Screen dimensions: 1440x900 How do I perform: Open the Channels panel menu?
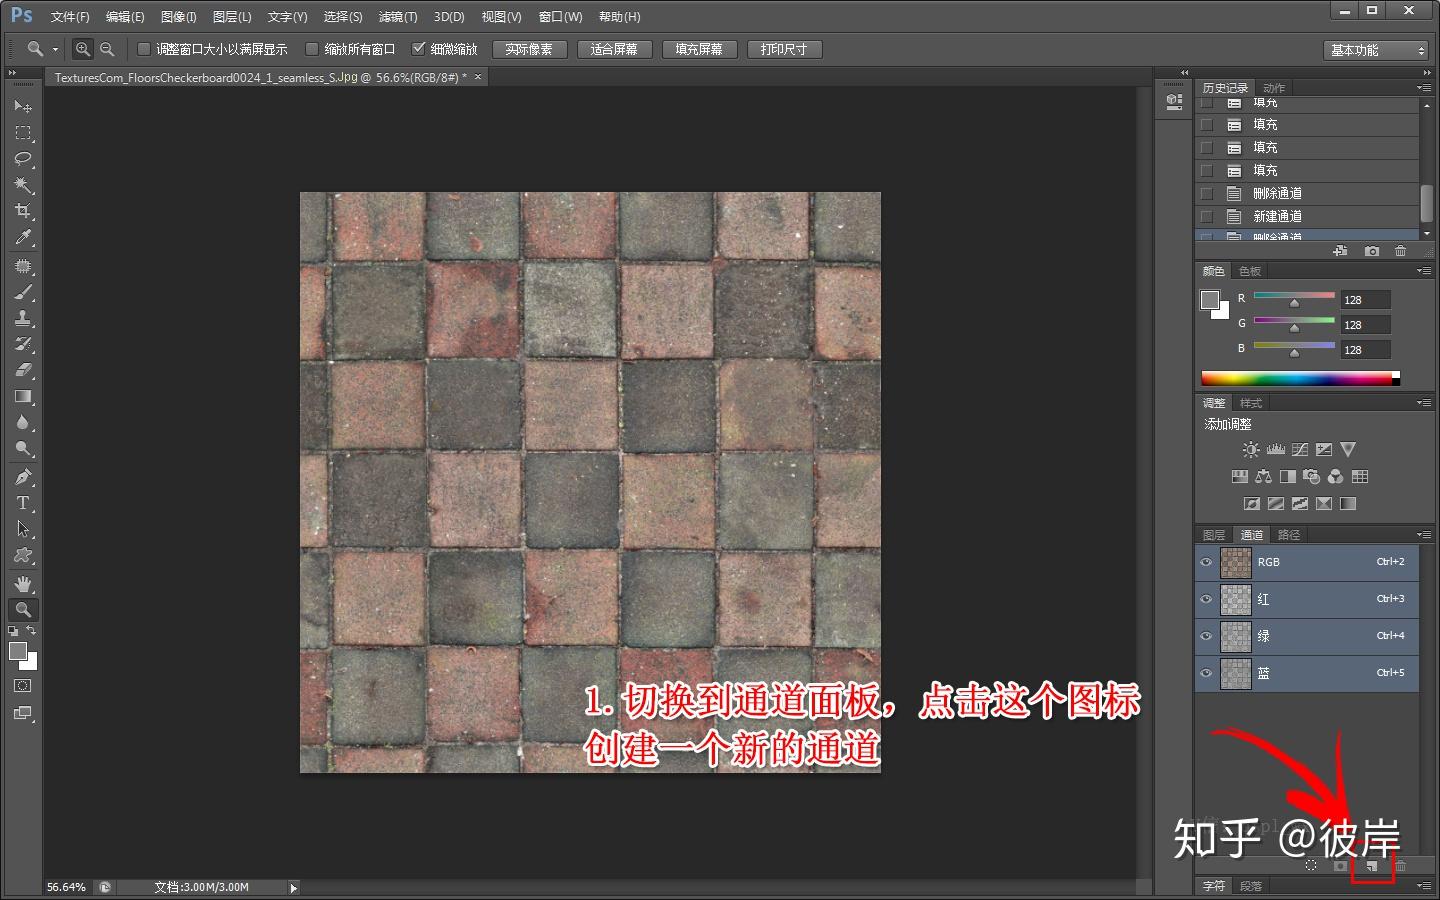[1424, 534]
